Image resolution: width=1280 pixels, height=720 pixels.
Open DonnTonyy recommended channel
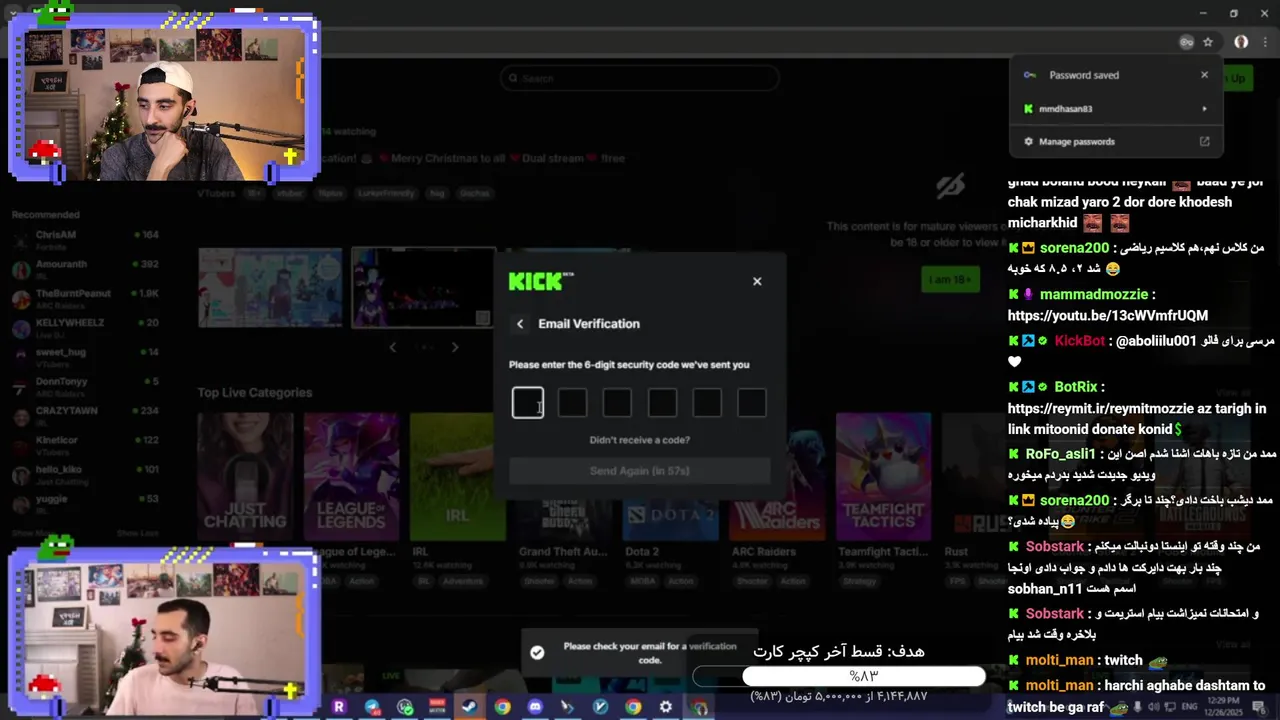click(x=86, y=386)
